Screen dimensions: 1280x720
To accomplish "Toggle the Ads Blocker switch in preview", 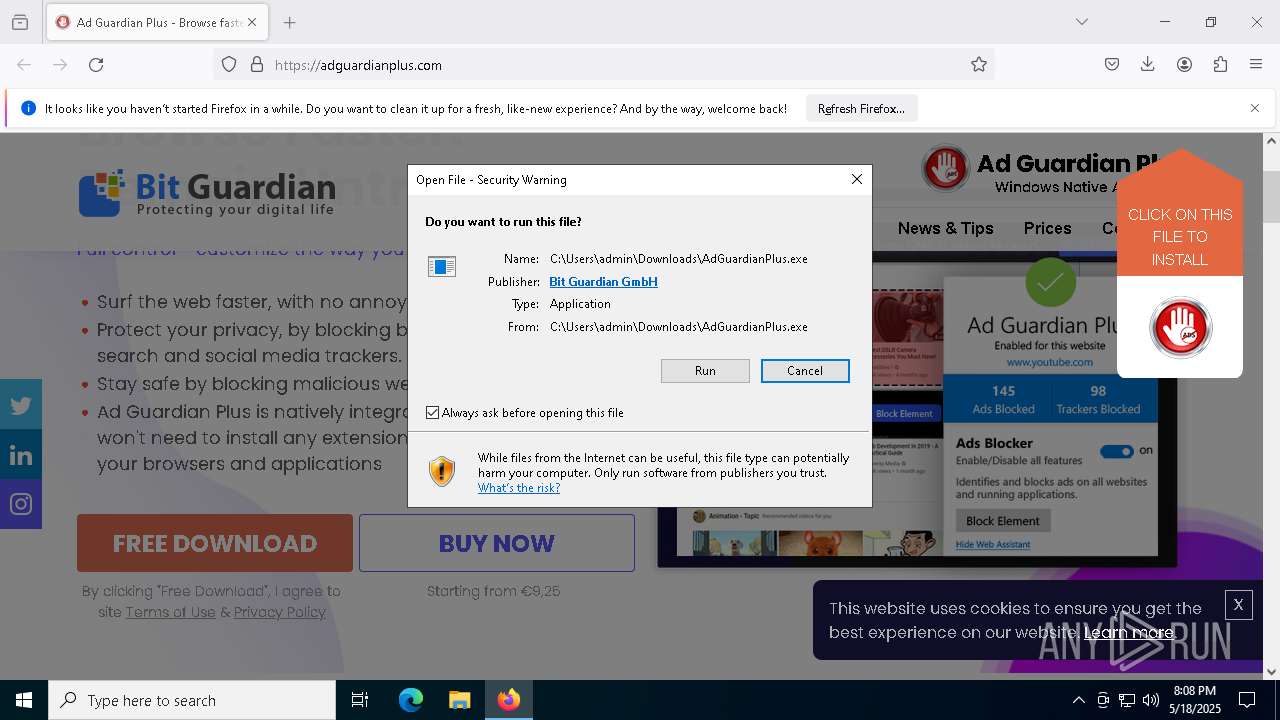I will 1117,451.
